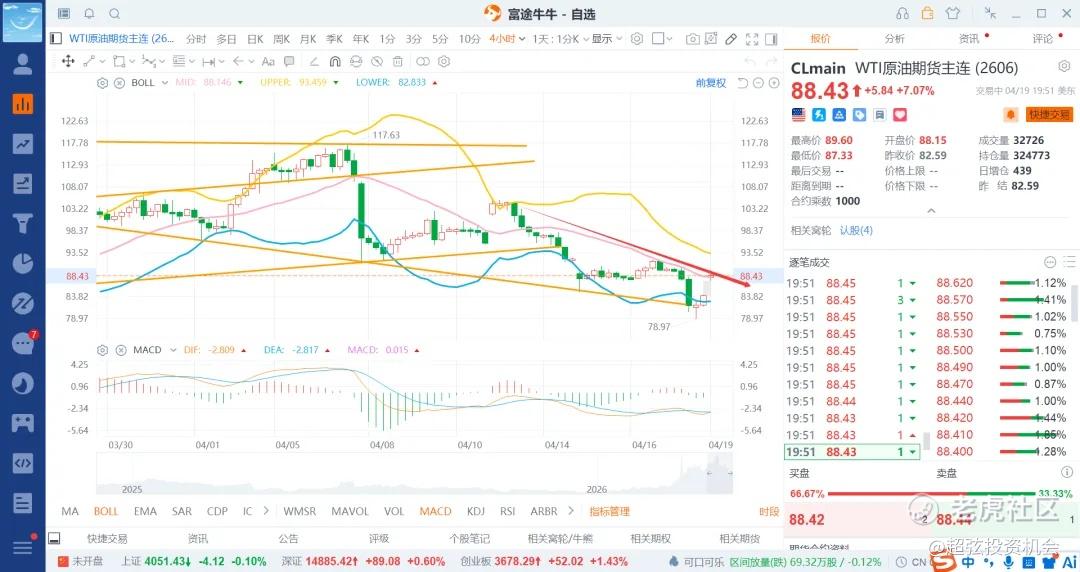
Task: Select the drawing pencil tool icon
Action: tap(731, 39)
